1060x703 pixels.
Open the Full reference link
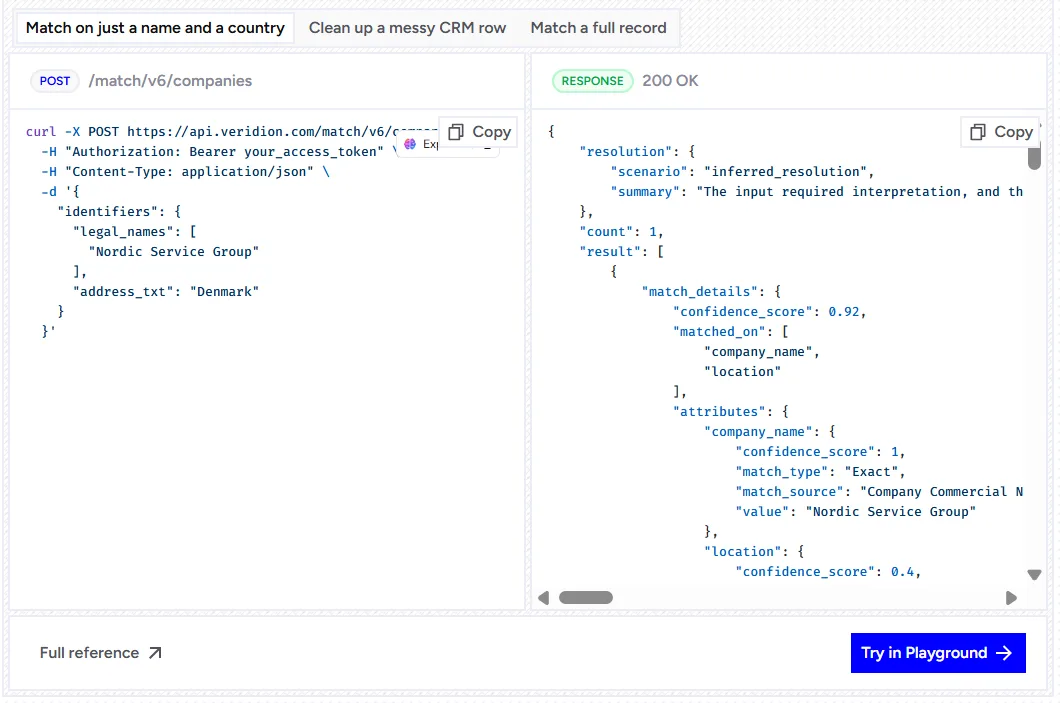[x=101, y=653]
